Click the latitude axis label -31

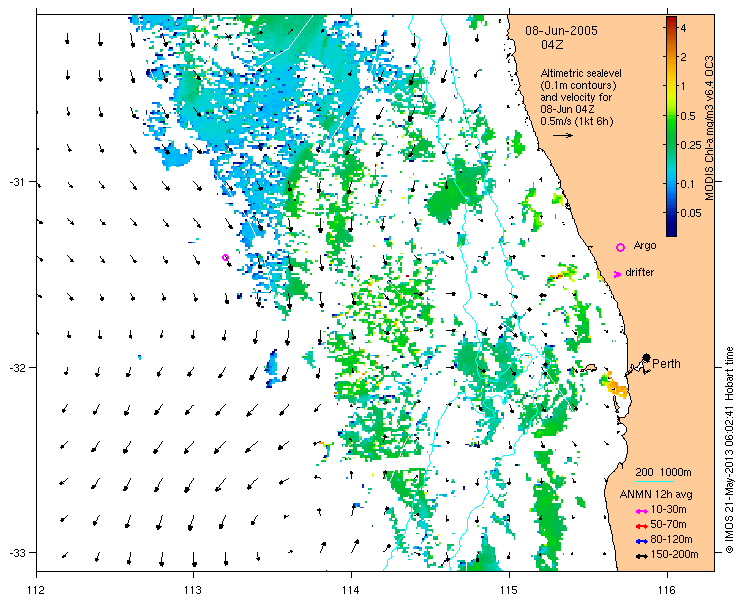[x=18, y=182]
